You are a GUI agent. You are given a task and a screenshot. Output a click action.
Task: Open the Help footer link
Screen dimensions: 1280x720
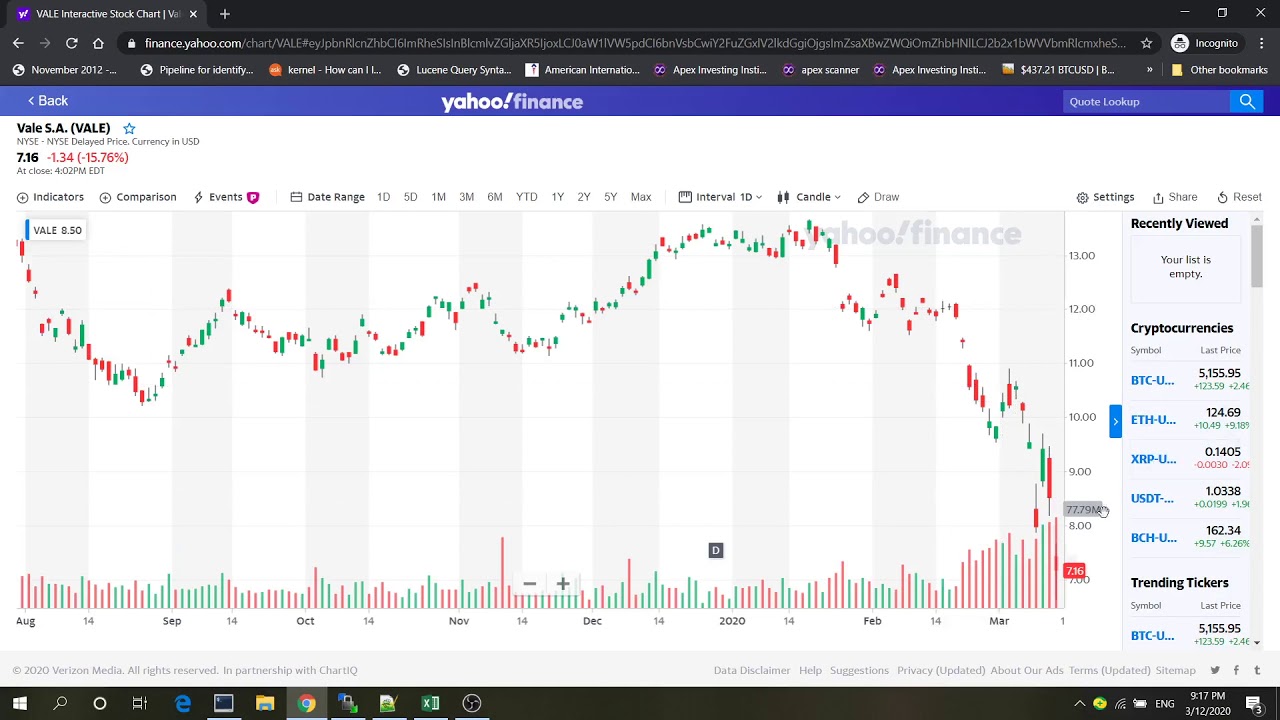pos(810,670)
